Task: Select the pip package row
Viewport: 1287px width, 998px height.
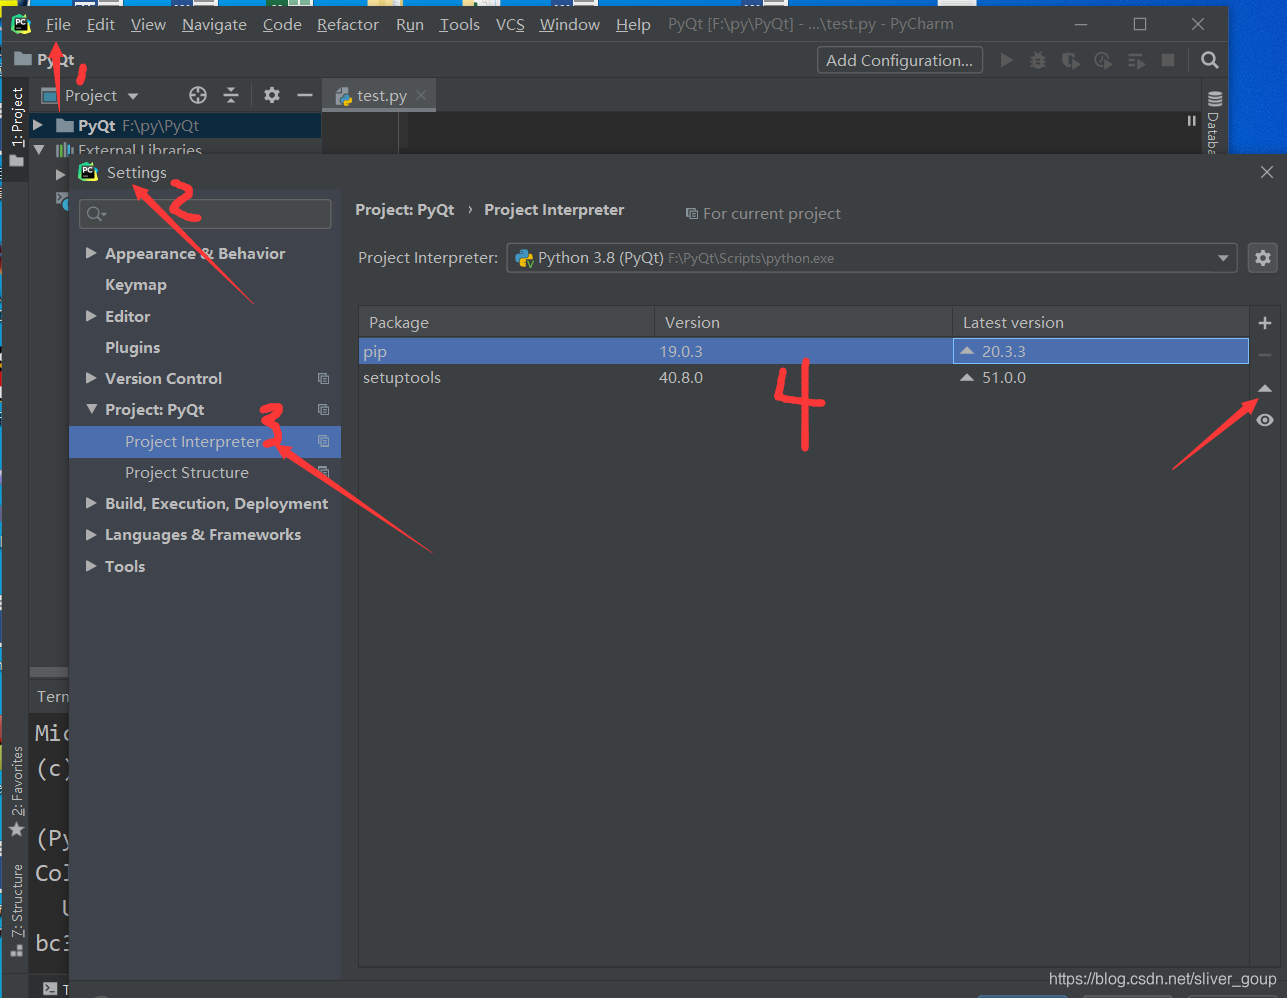Action: click(x=804, y=351)
